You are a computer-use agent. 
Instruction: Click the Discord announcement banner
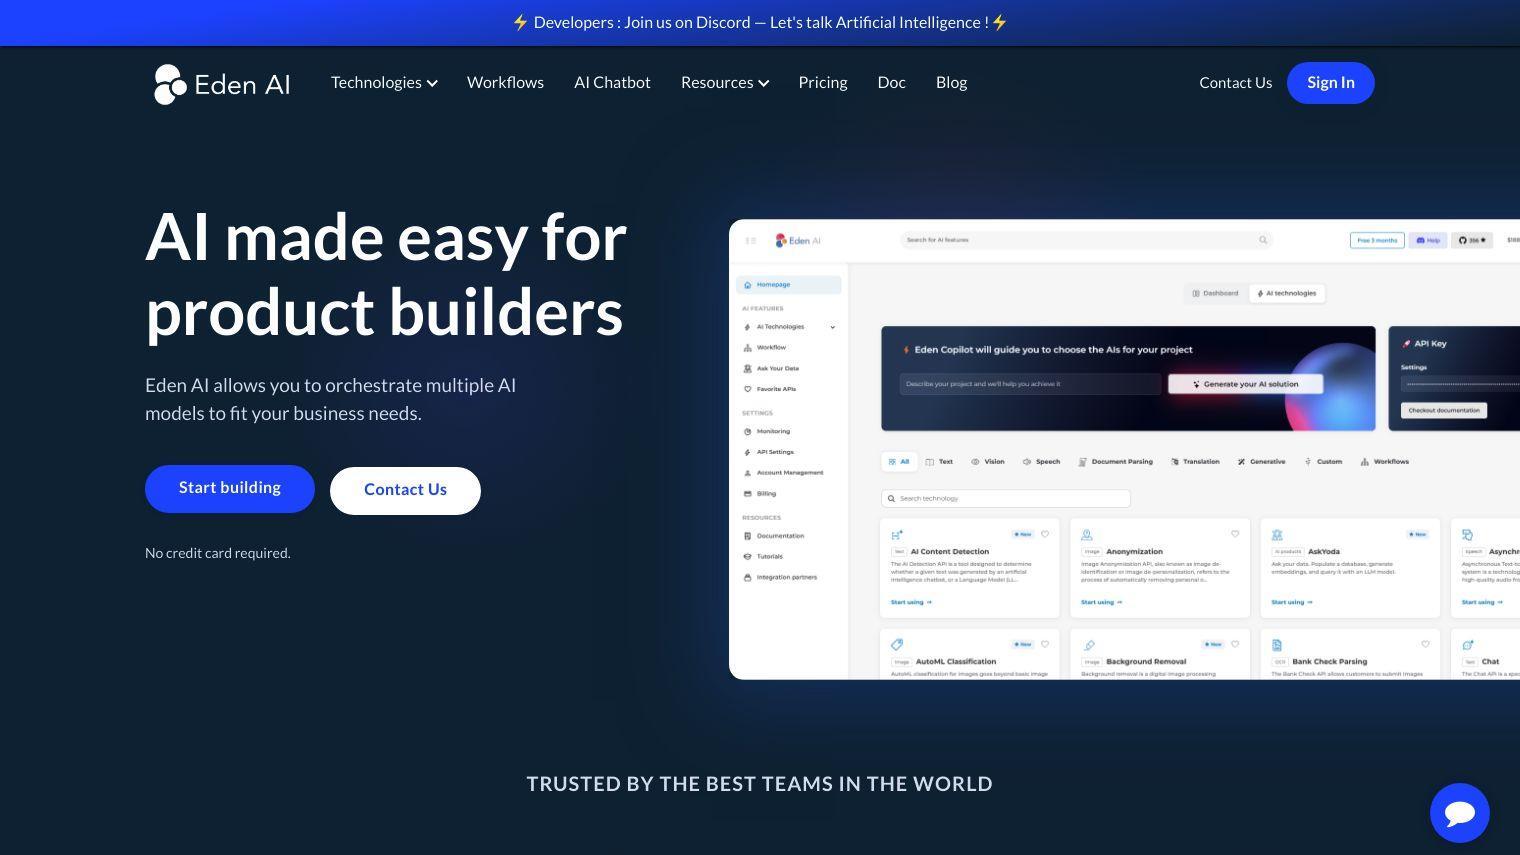pyautogui.click(x=760, y=23)
